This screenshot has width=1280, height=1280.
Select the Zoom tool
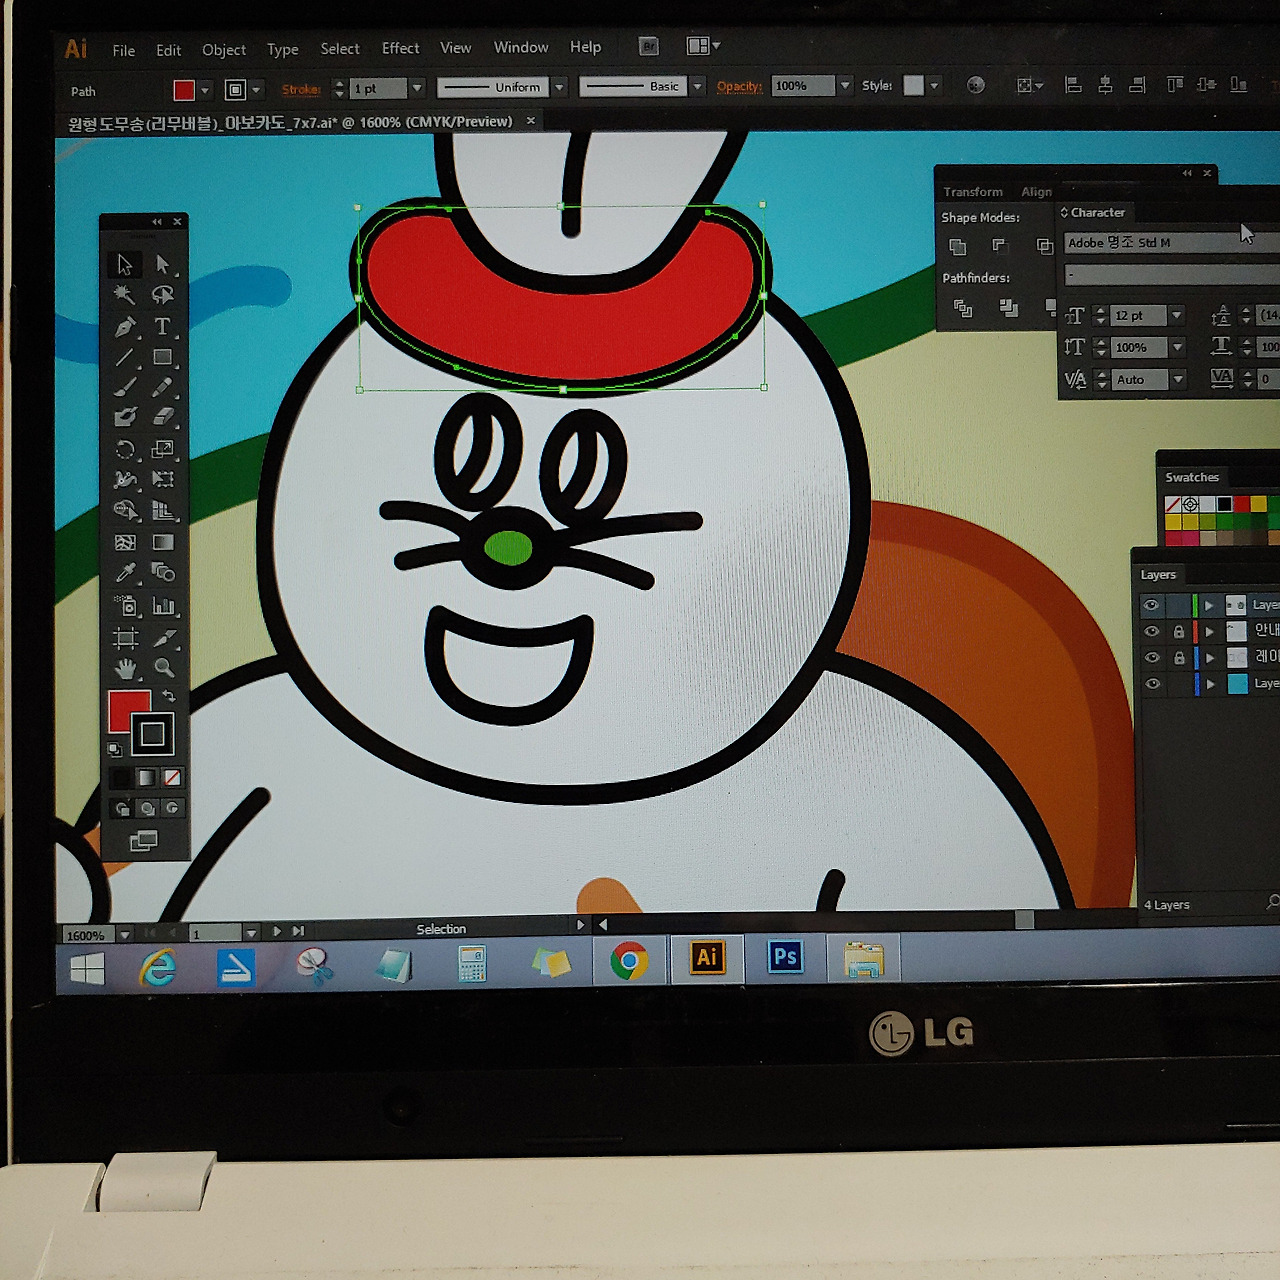tap(163, 668)
